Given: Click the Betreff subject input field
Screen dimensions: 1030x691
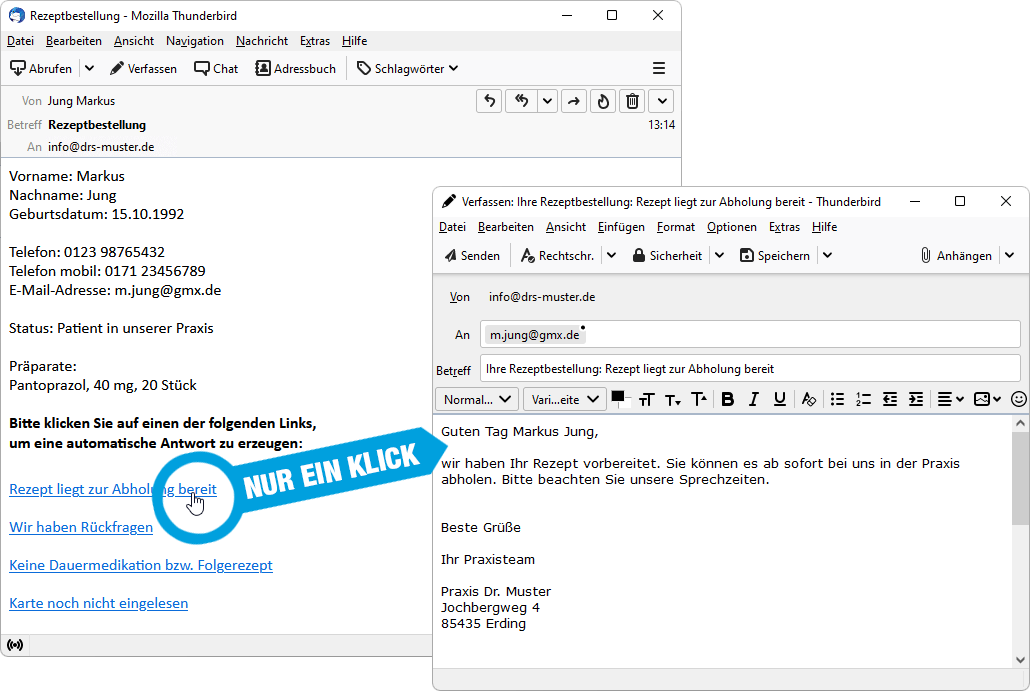Looking at the screenshot, I should point(750,368).
